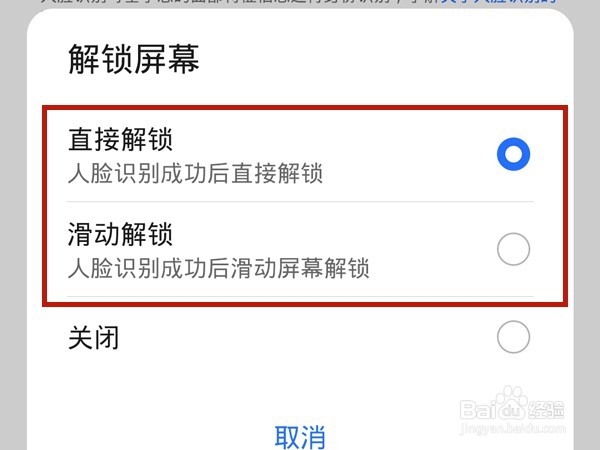Open the blue face recognition link at top

tap(499, 2)
